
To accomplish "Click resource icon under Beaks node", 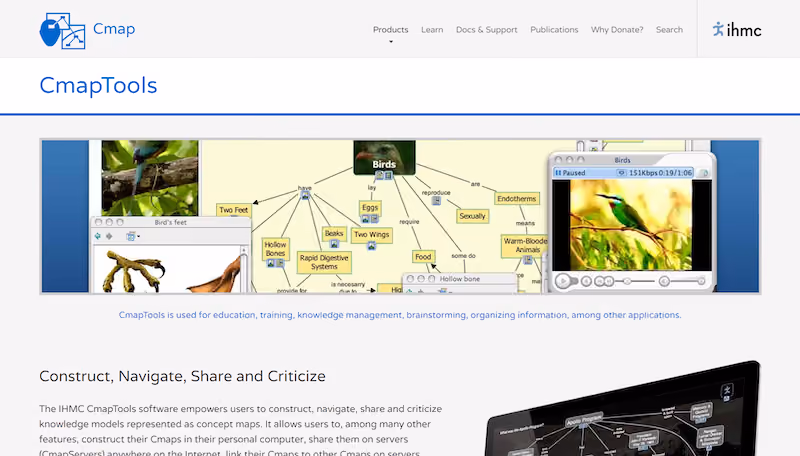I will [334, 244].
